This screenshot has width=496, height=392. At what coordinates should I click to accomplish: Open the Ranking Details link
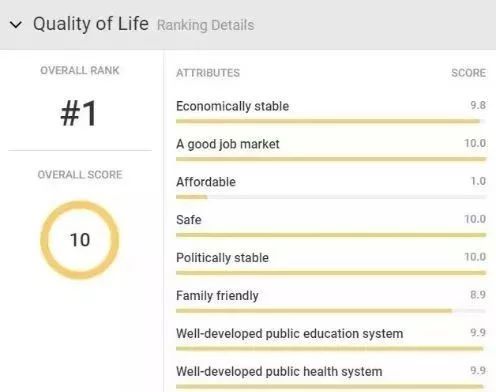(x=206, y=25)
